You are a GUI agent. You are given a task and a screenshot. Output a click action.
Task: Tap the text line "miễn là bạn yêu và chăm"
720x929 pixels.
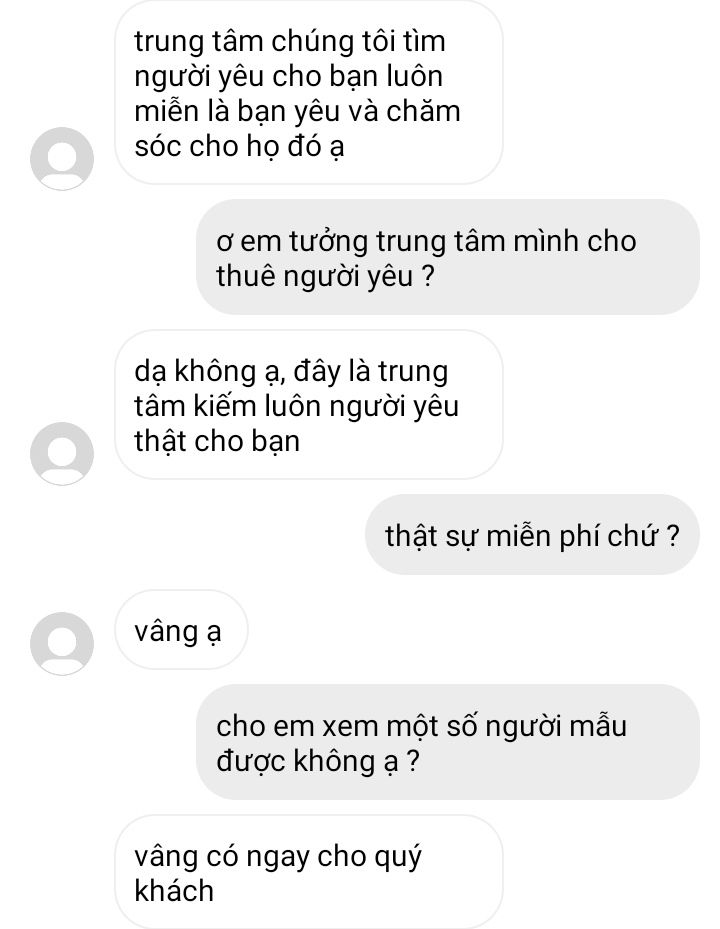tap(297, 111)
